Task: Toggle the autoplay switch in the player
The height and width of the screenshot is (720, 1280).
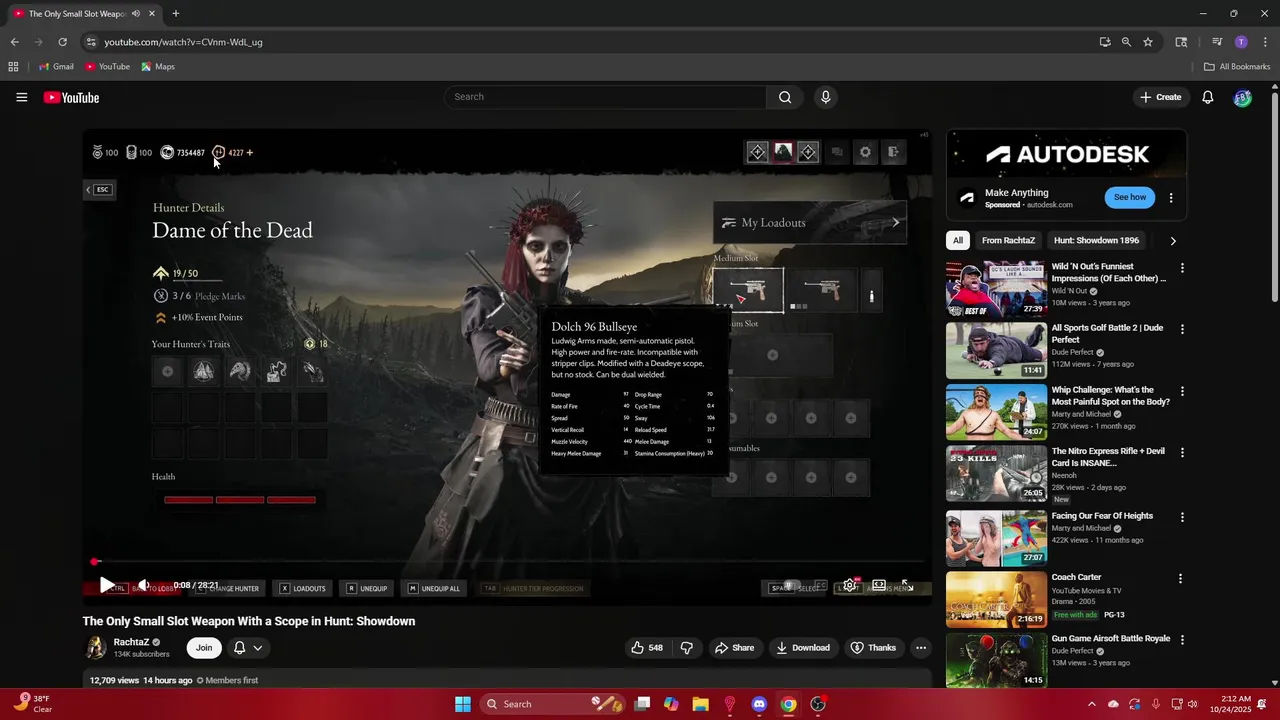Action: coord(791,585)
